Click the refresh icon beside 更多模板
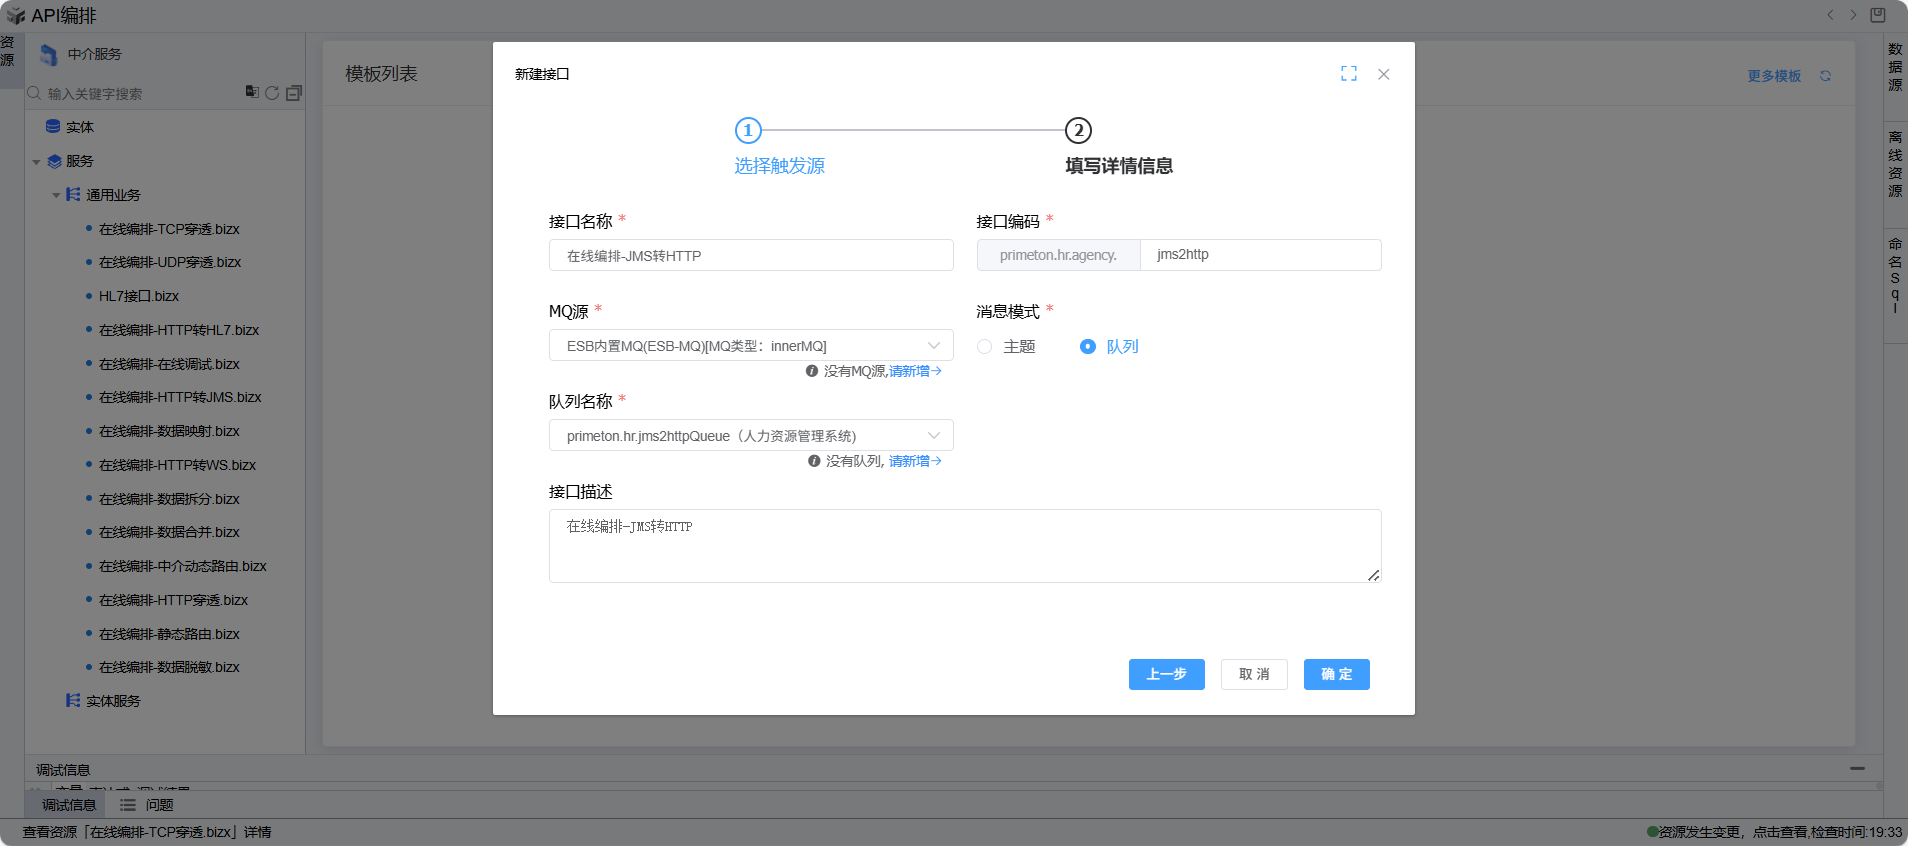1908x846 pixels. coord(1825,76)
